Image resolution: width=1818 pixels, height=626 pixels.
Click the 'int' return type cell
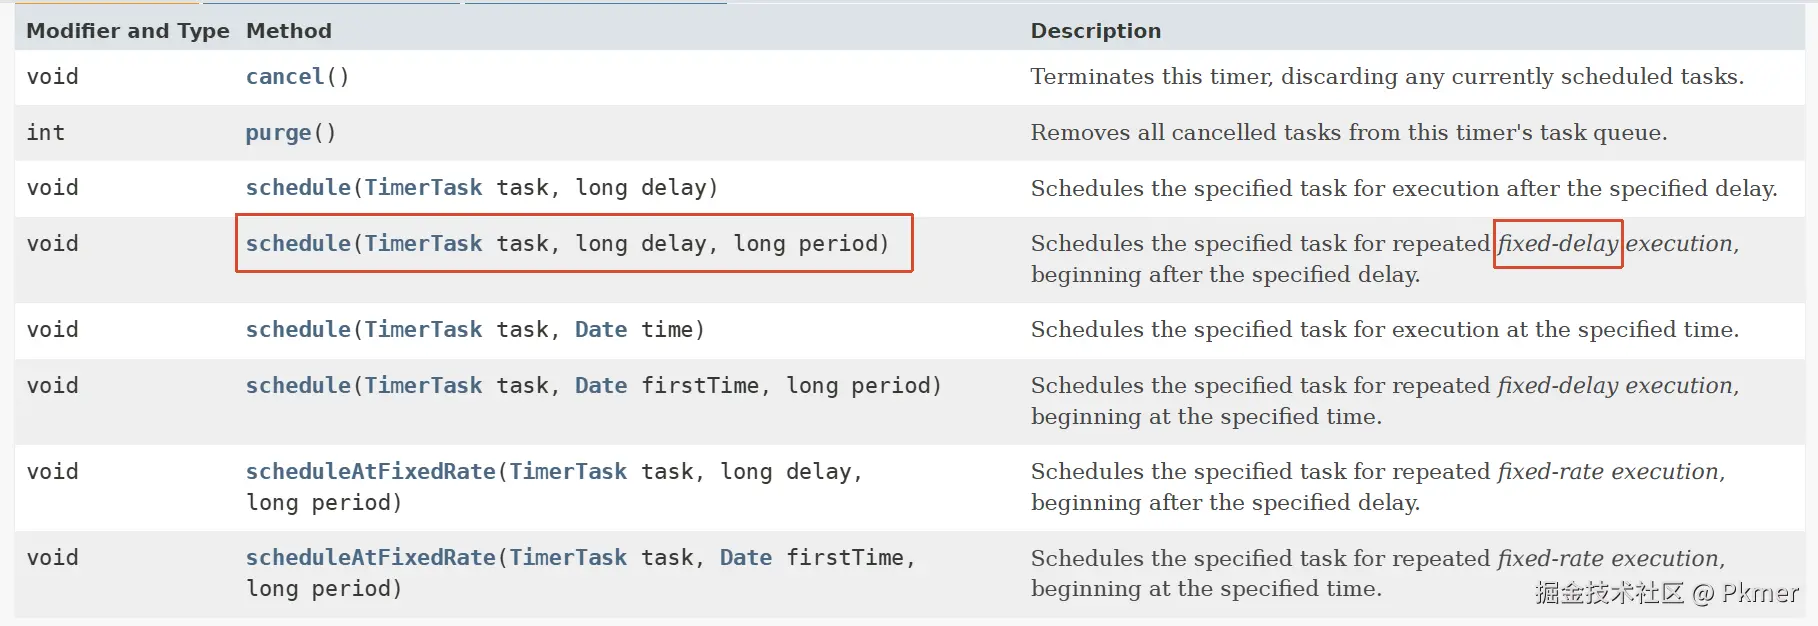coord(45,133)
